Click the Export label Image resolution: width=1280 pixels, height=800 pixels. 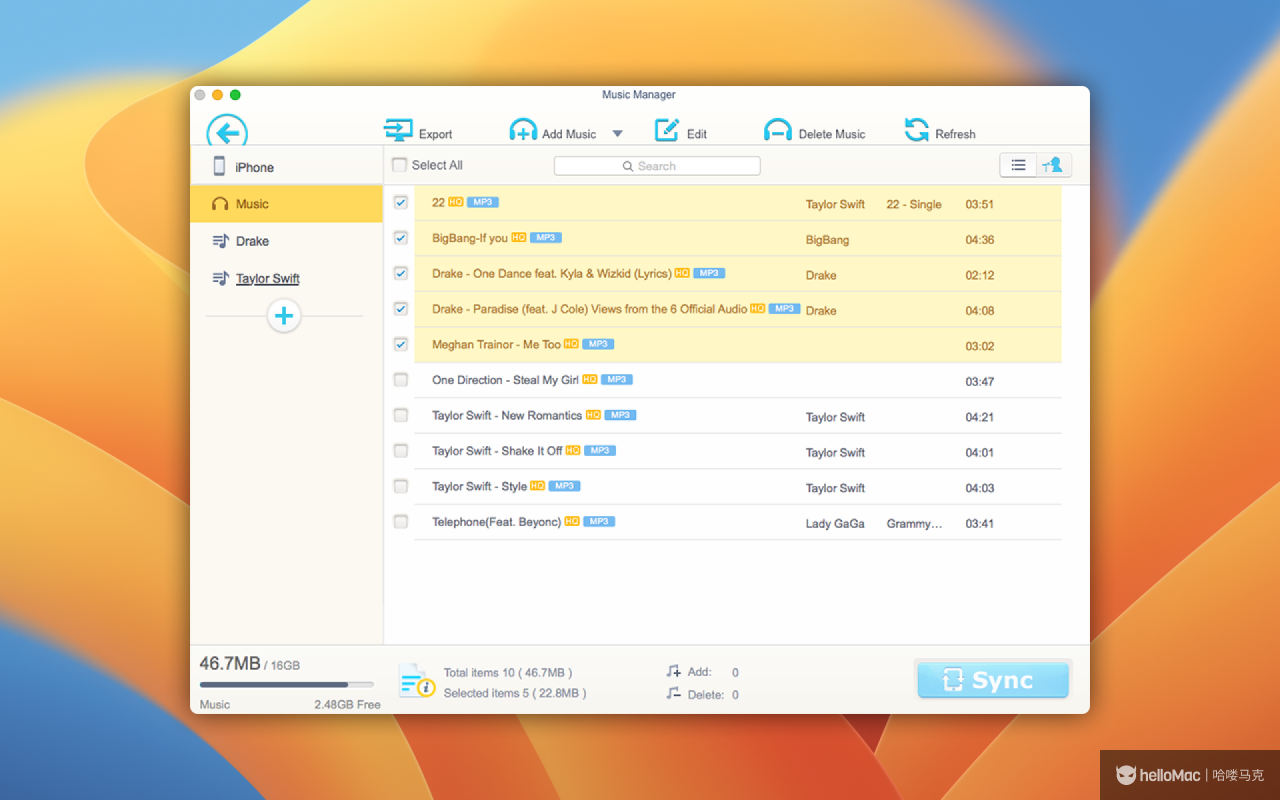436,134
